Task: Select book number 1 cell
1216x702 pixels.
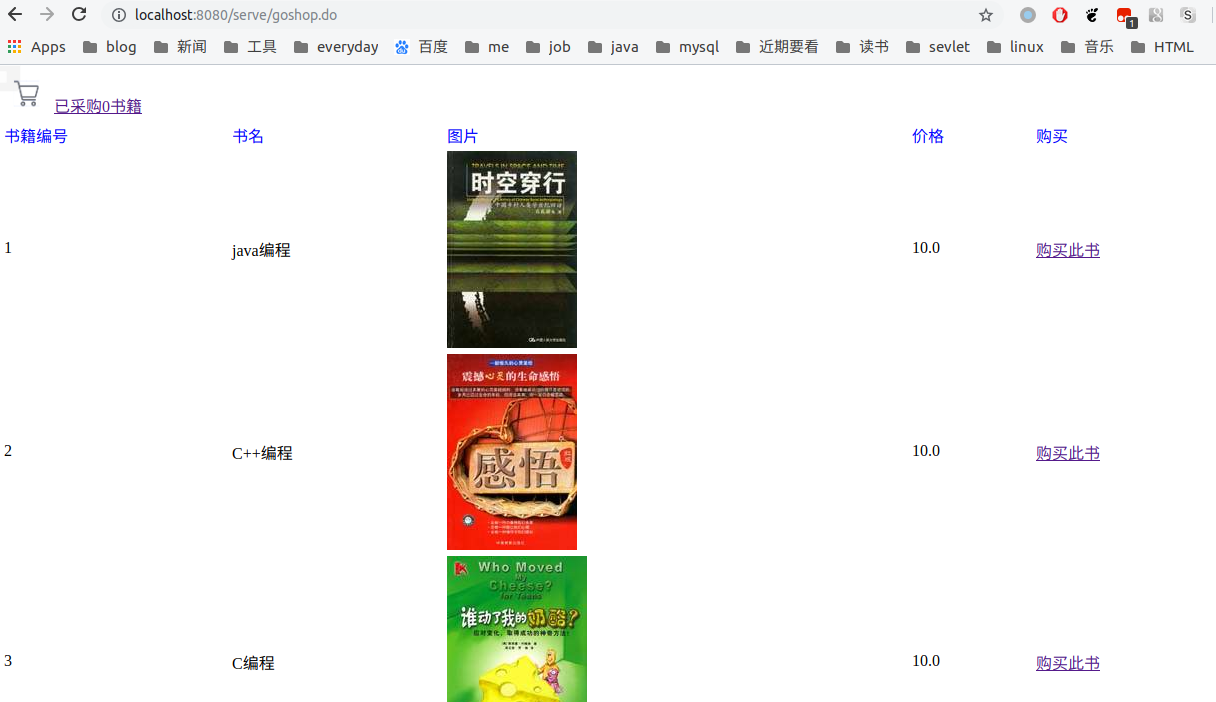Action: coord(8,248)
